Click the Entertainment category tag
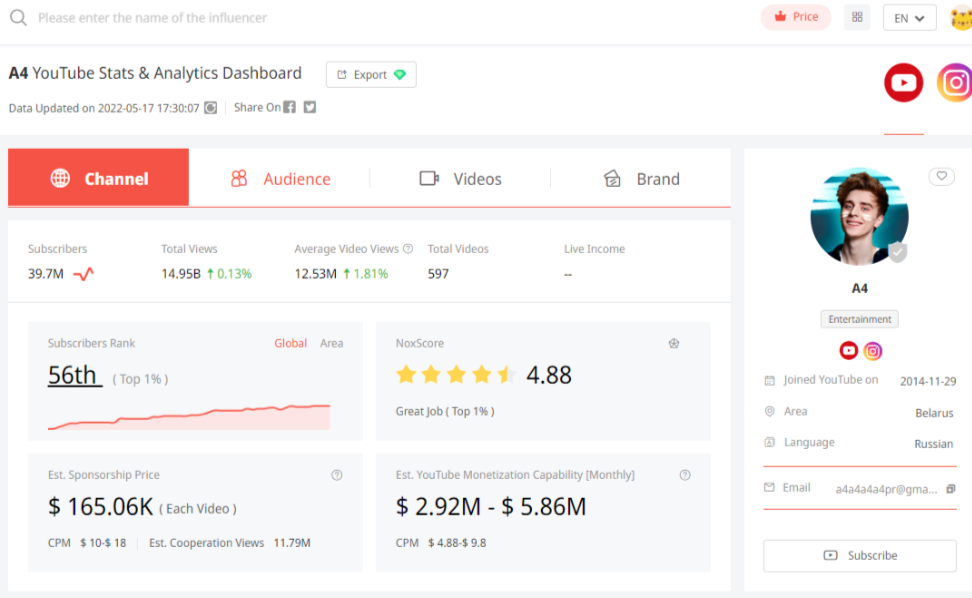The height and width of the screenshot is (598, 972). (x=860, y=319)
